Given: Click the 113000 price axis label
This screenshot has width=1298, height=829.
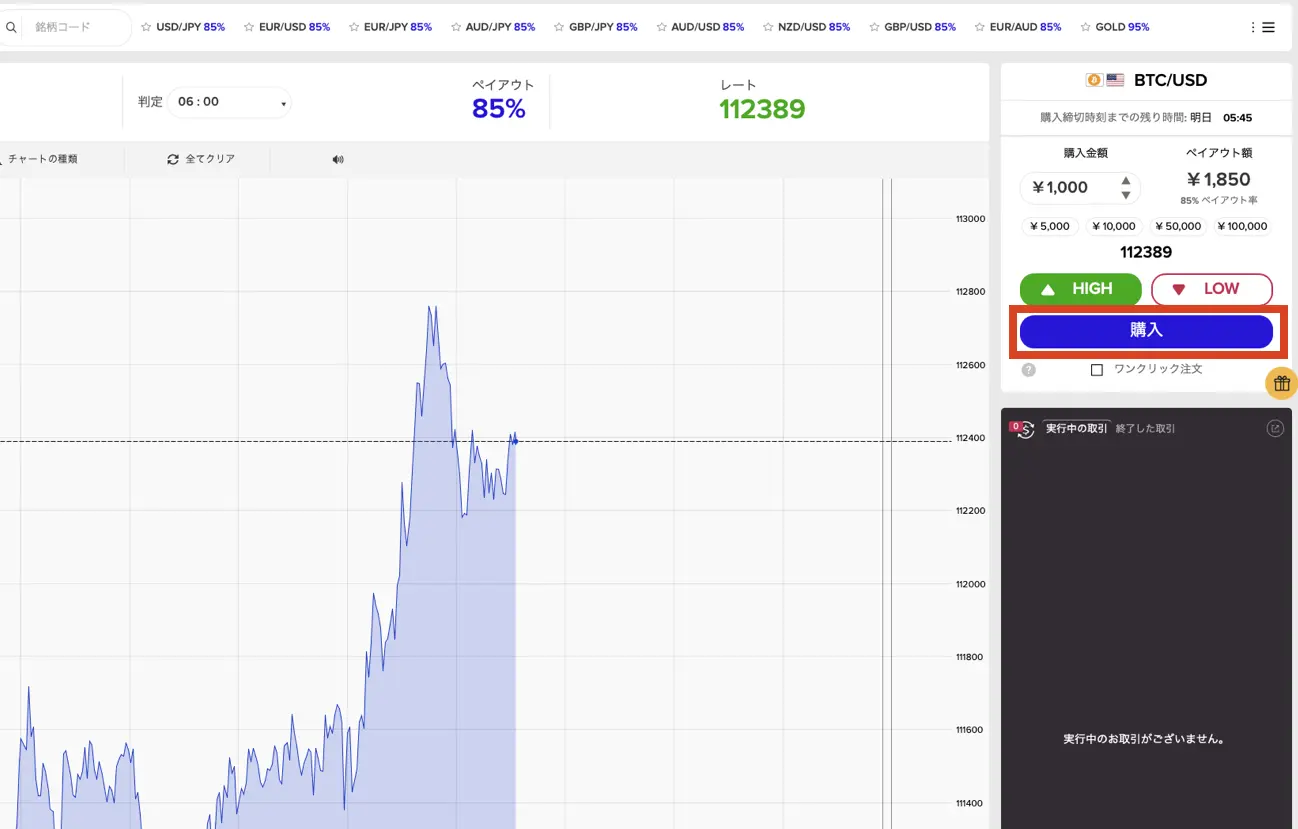Looking at the screenshot, I should click(971, 219).
